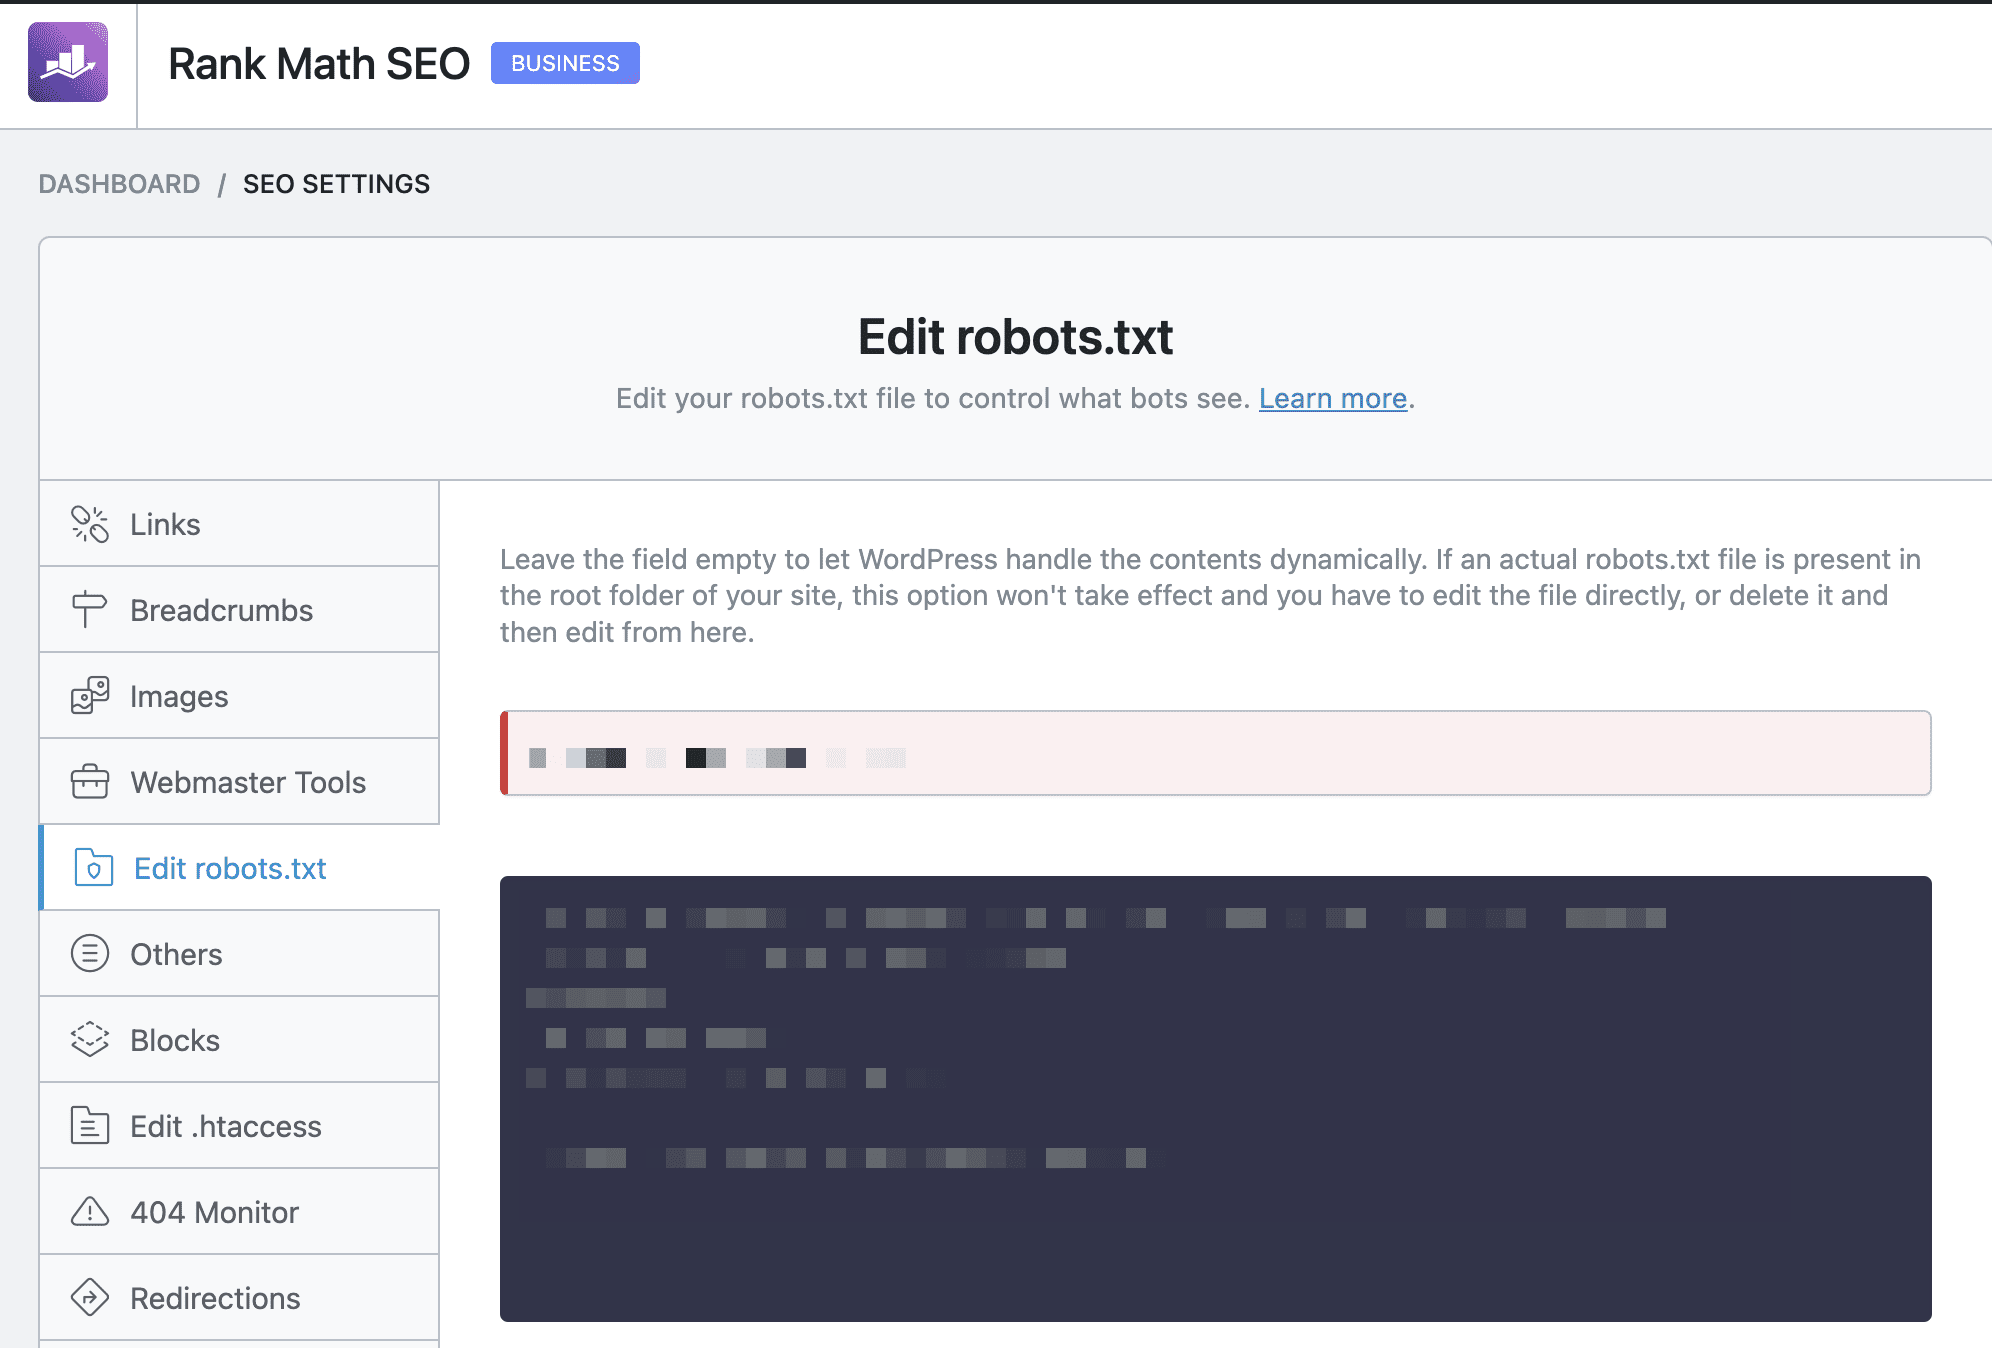Viewport: 1992px width, 1348px height.
Task: Go to the Redirections tab
Action: coord(215,1298)
